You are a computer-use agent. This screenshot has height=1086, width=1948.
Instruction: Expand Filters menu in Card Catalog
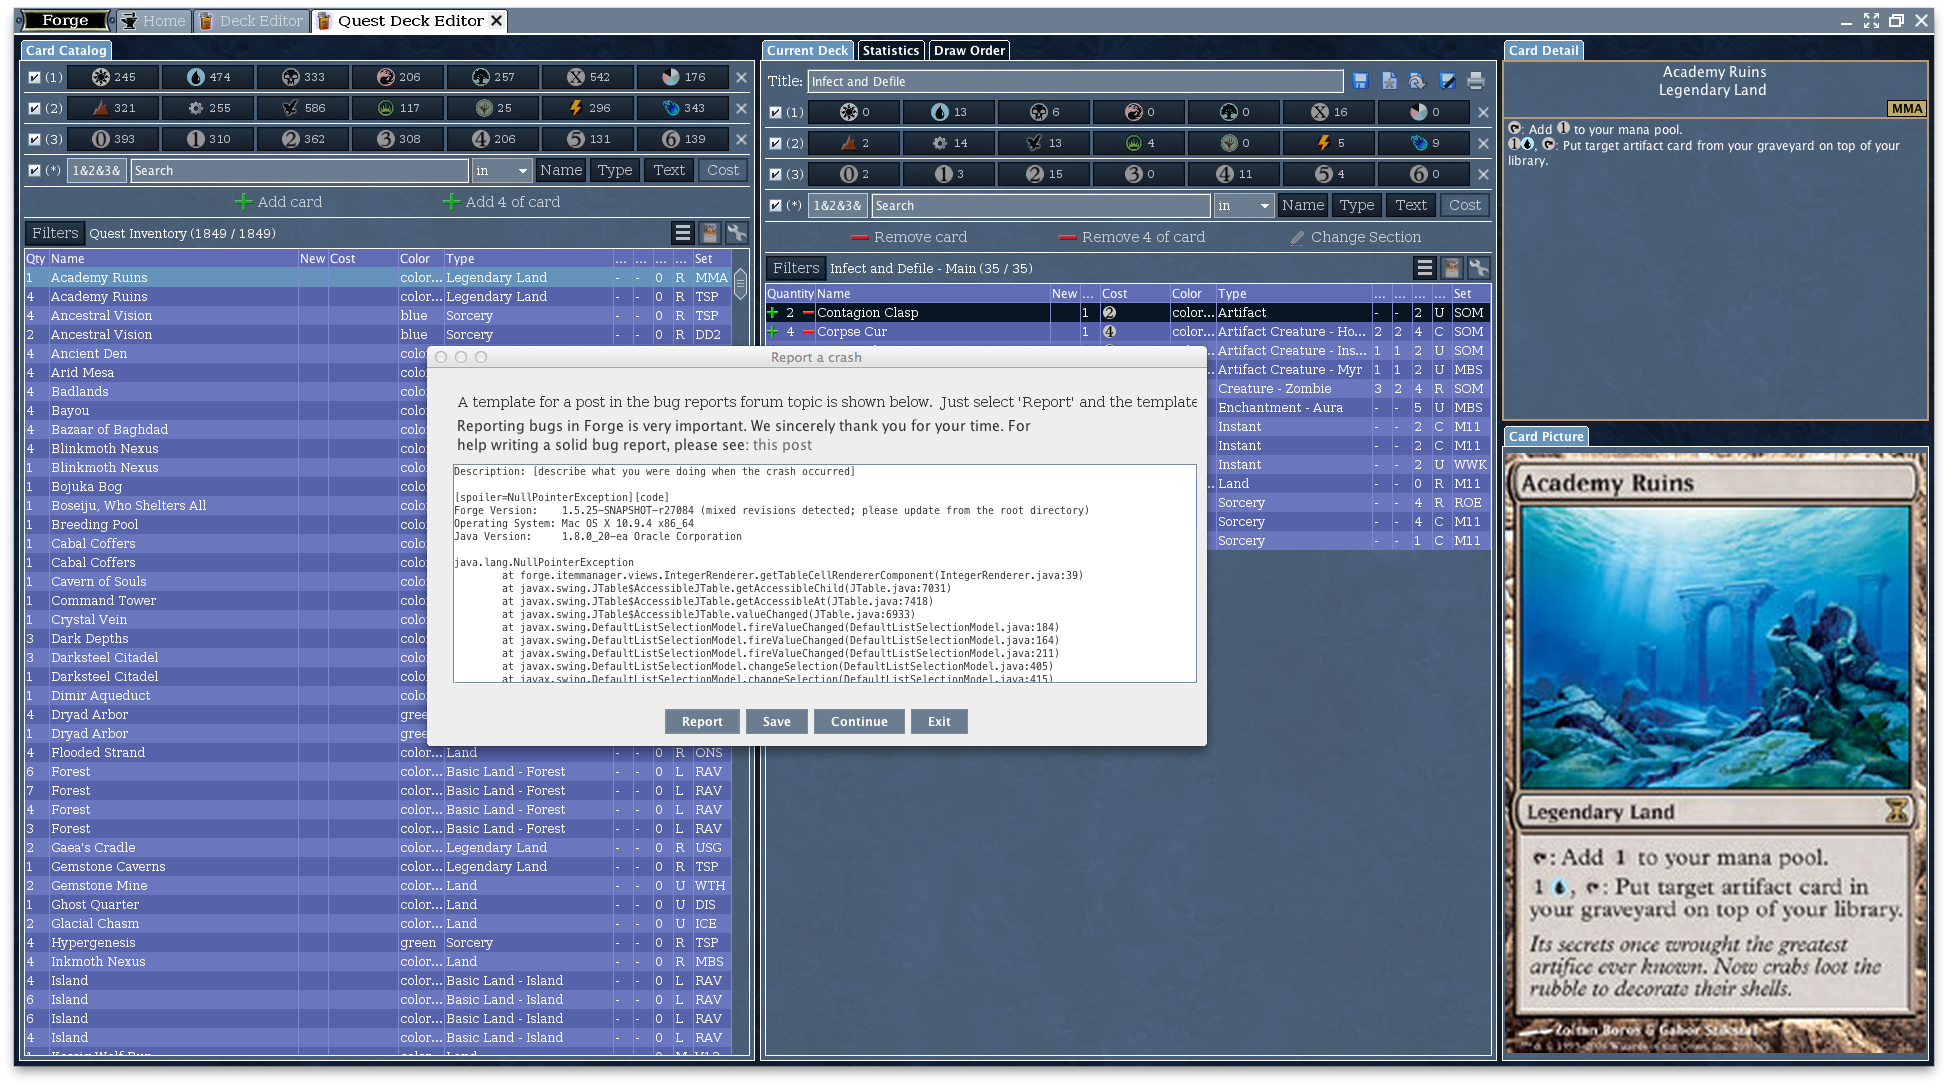coord(54,233)
